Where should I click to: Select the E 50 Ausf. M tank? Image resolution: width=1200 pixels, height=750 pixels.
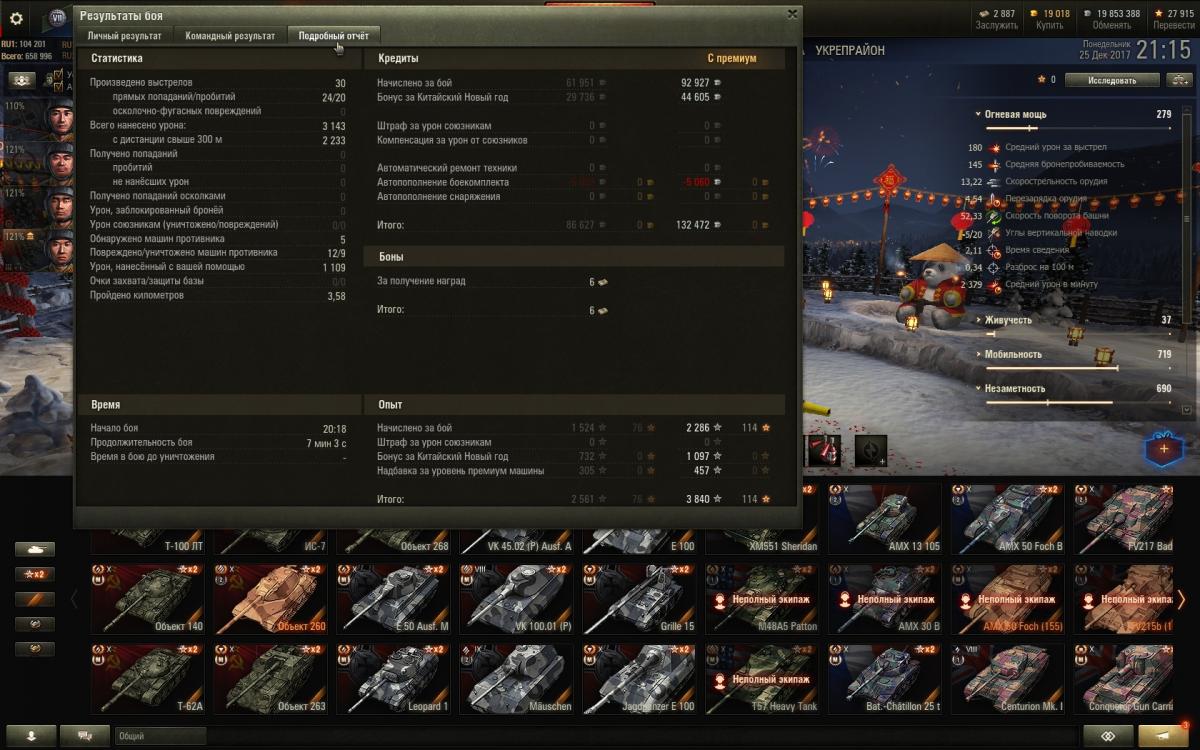tap(394, 598)
